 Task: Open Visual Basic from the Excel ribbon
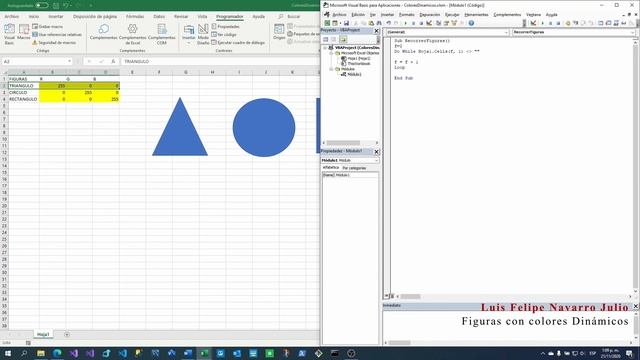(9, 34)
